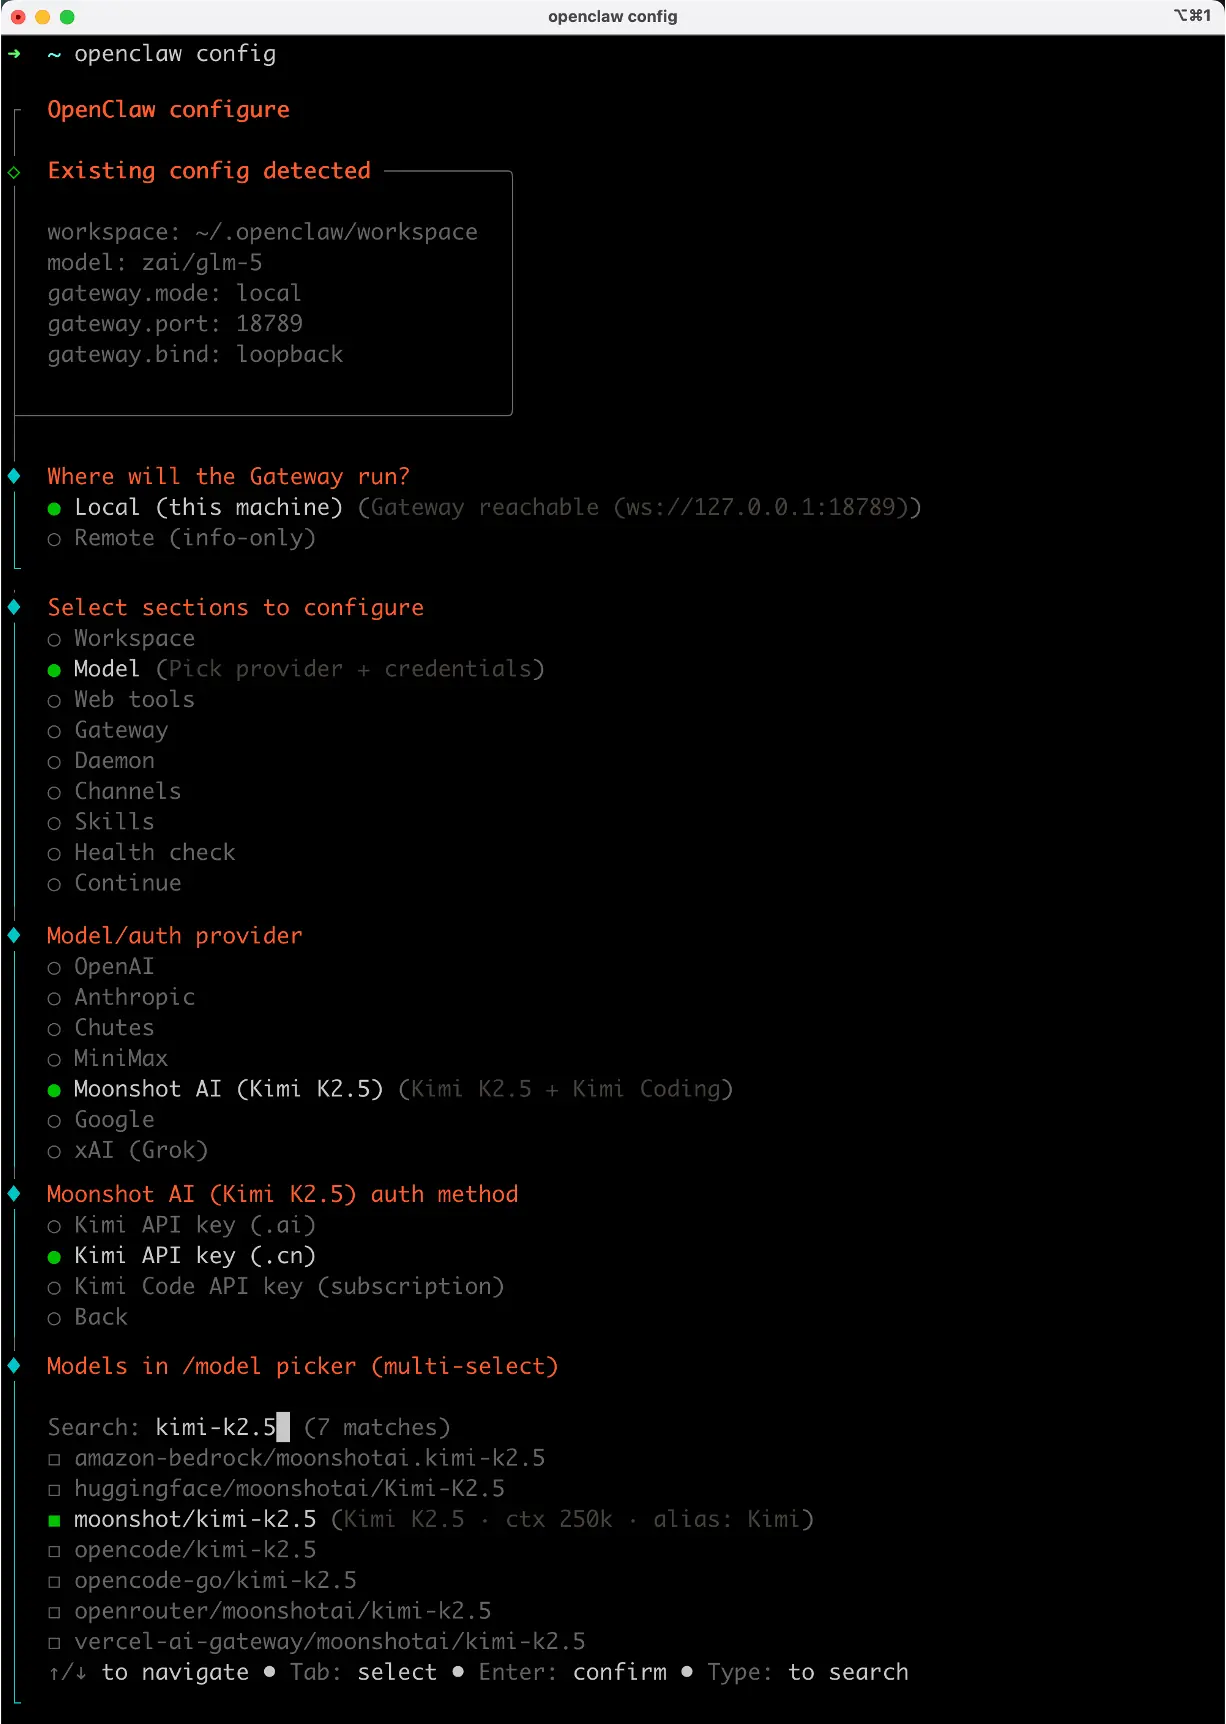
Task: Click the 'gateway.bind: loopback' line
Action: (195, 355)
